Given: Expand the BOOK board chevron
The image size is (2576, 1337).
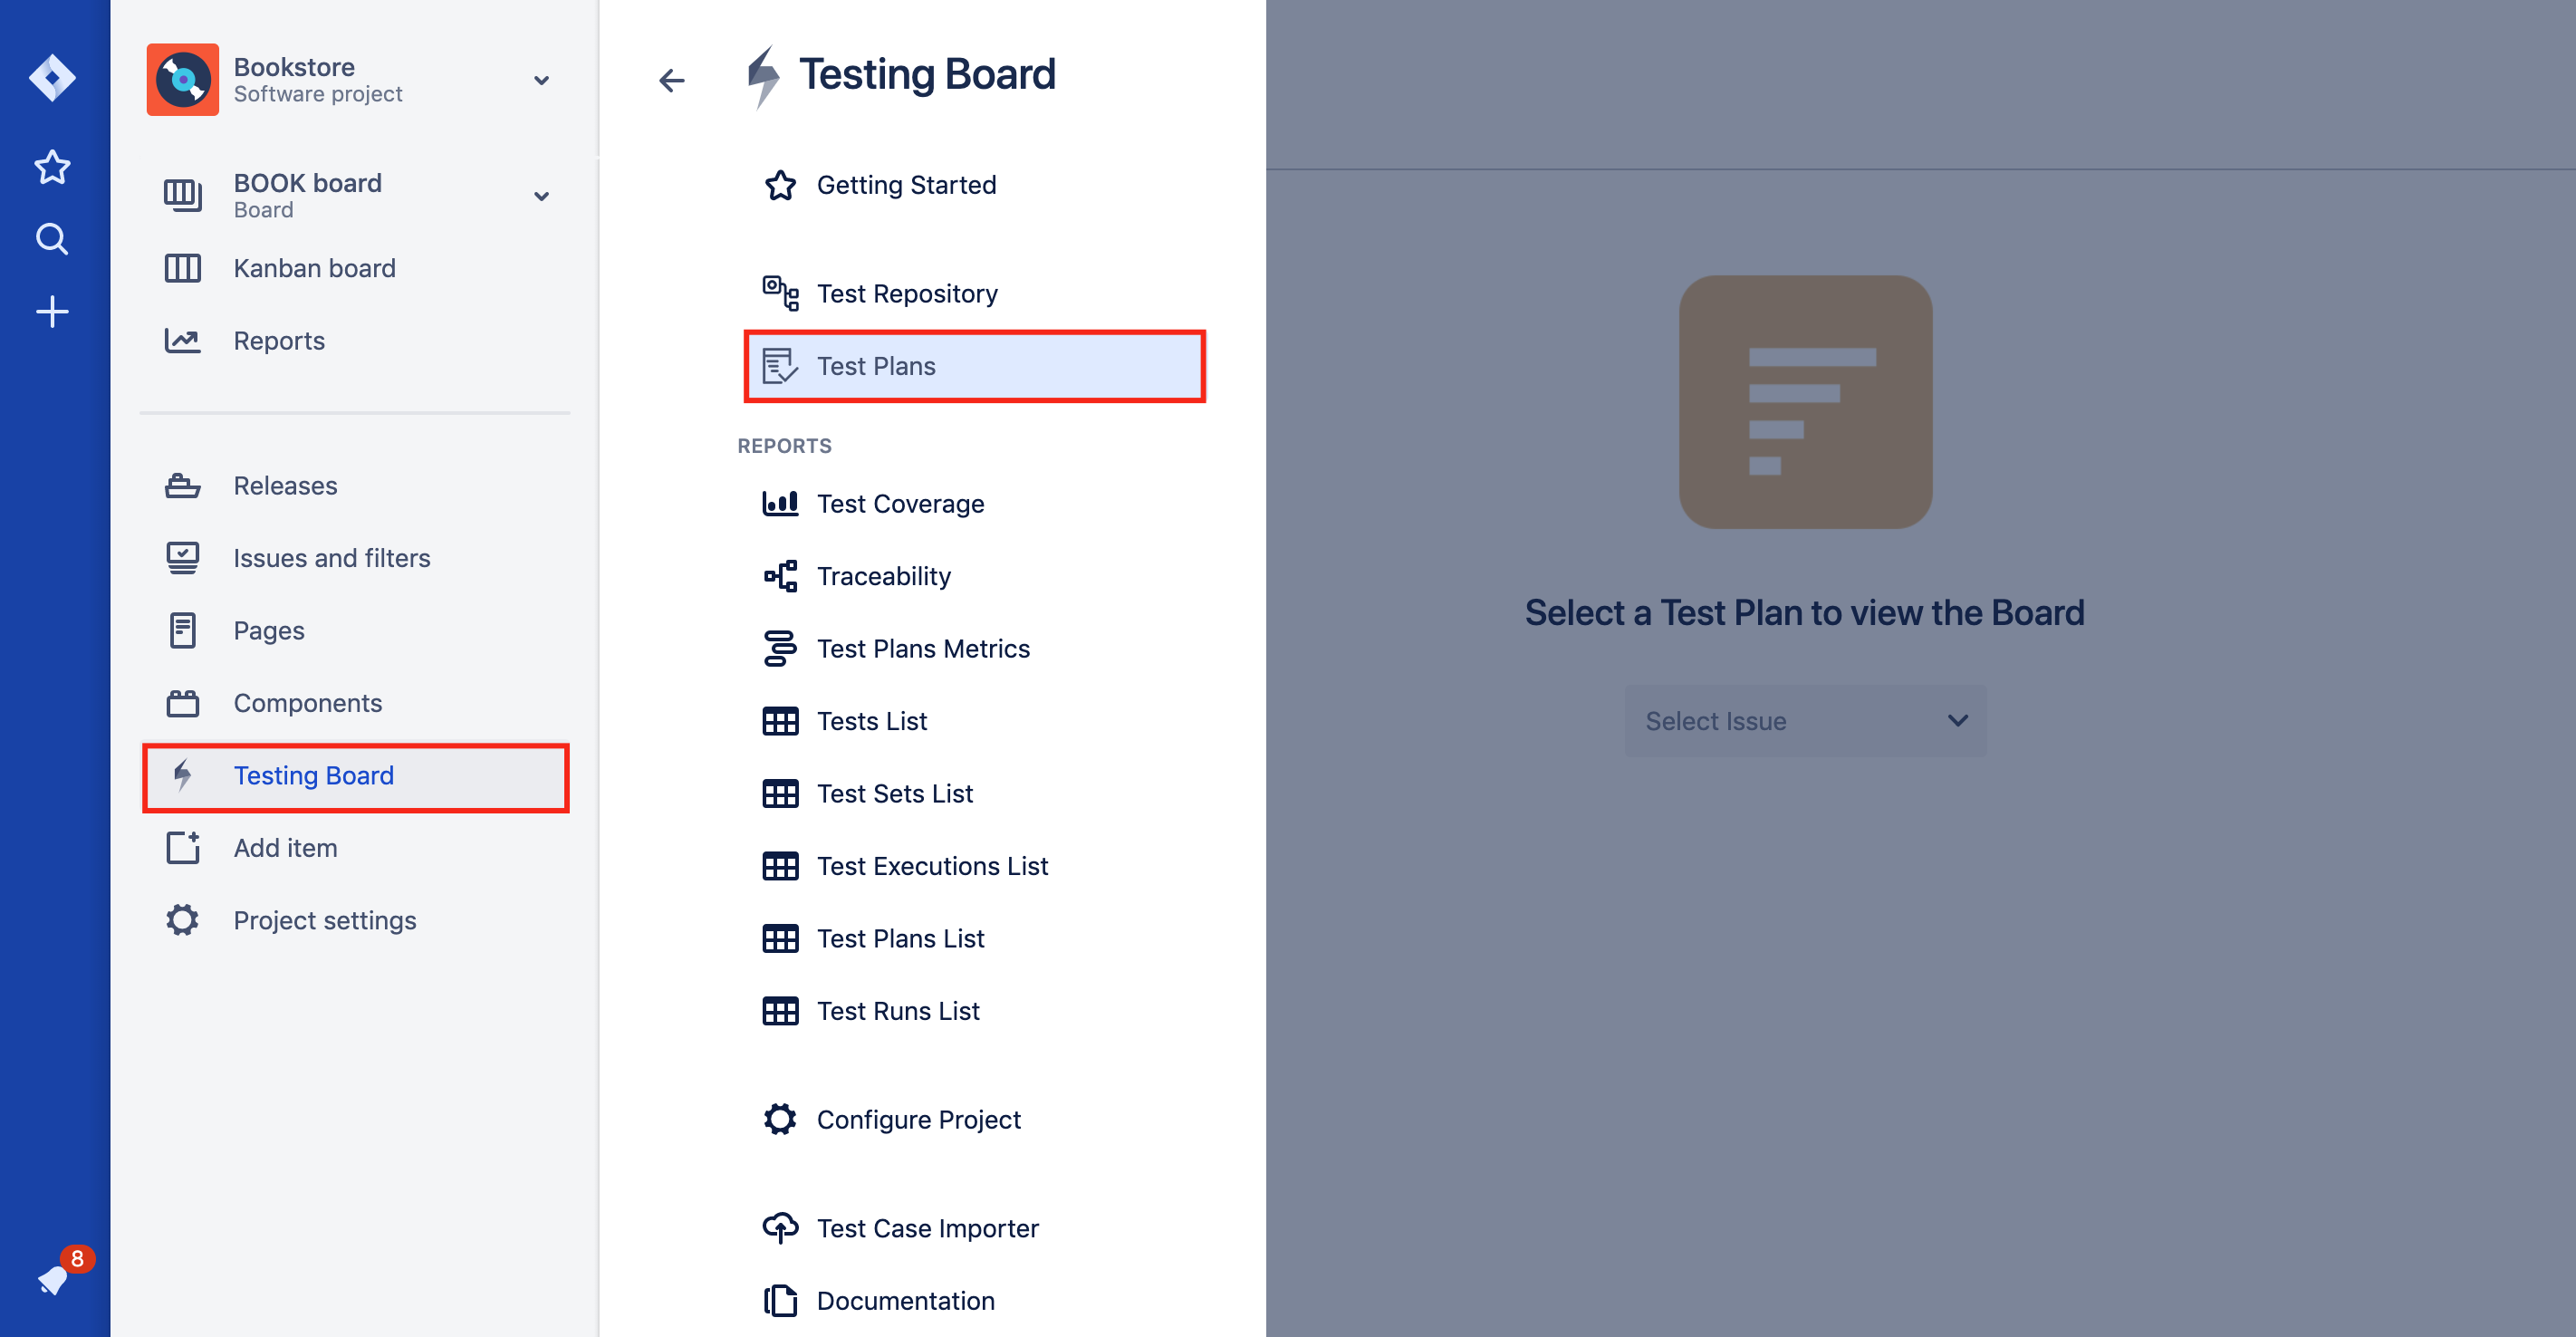Looking at the screenshot, I should pos(541,196).
